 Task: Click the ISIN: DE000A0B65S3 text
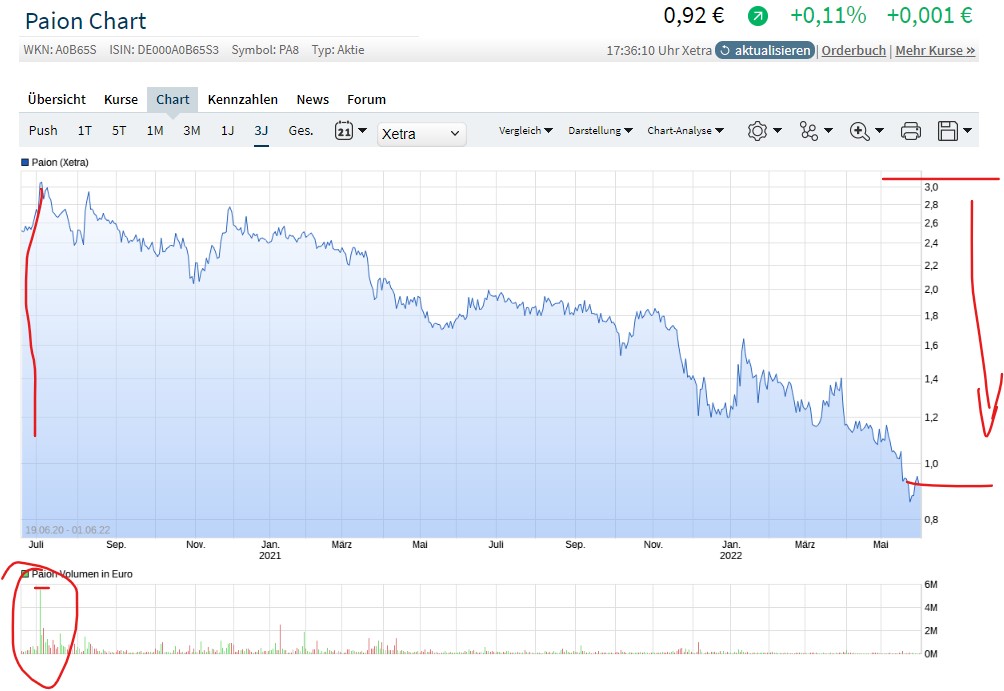[x=164, y=50]
